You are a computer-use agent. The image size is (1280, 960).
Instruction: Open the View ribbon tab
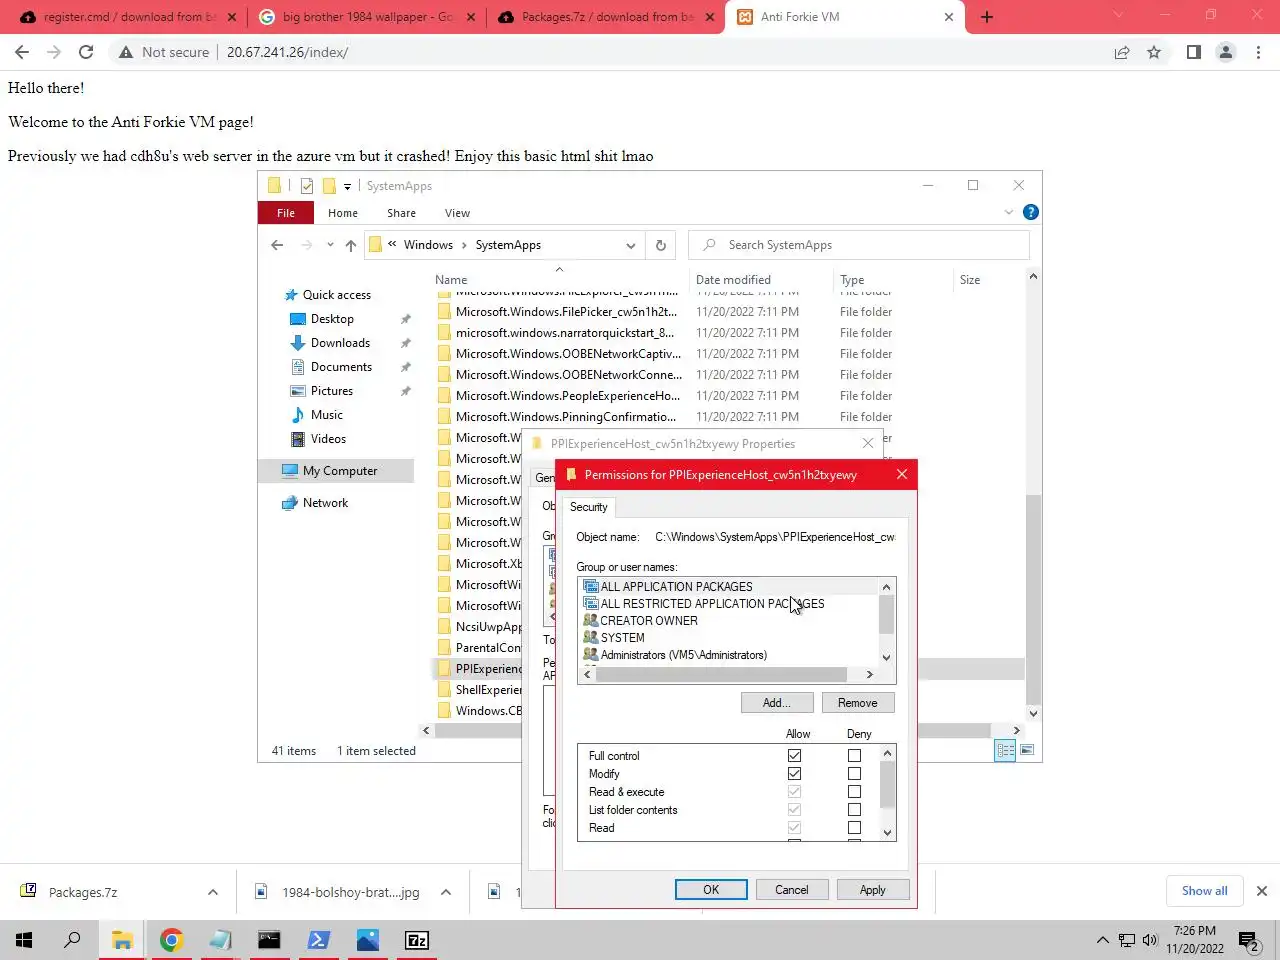pos(457,213)
